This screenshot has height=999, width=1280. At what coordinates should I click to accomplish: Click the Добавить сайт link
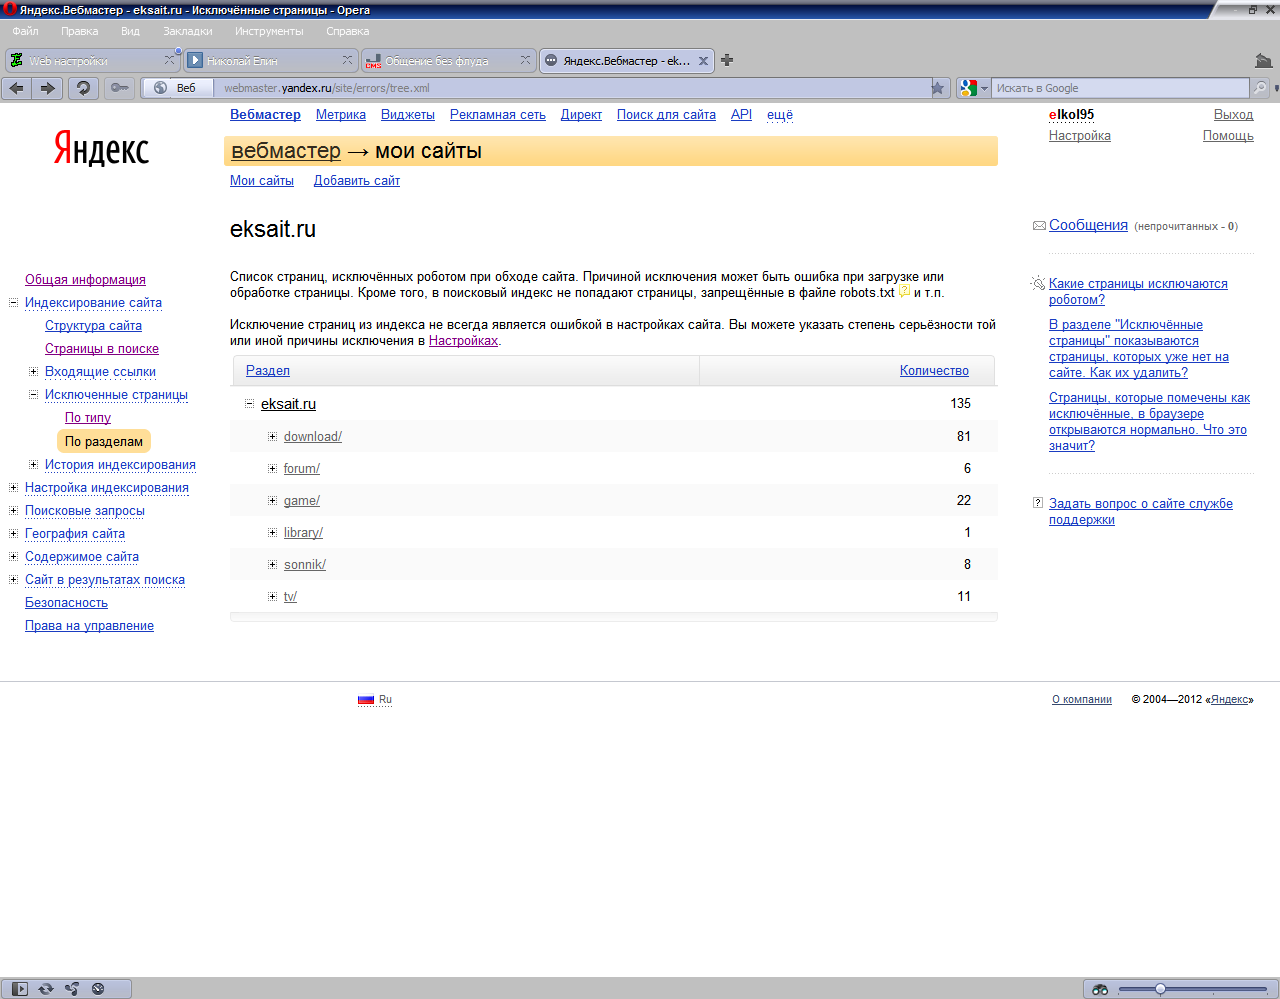(356, 181)
